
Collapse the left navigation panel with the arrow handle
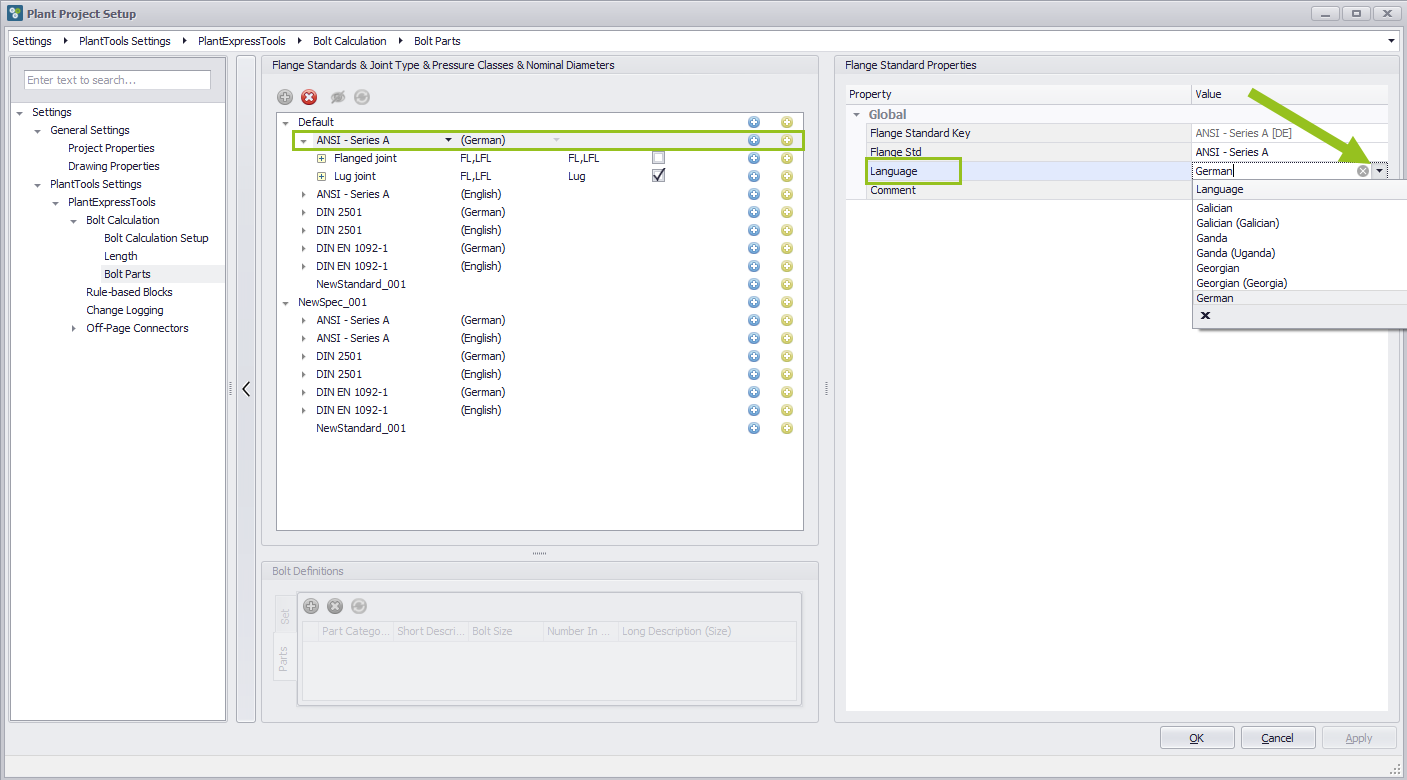(246, 389)
